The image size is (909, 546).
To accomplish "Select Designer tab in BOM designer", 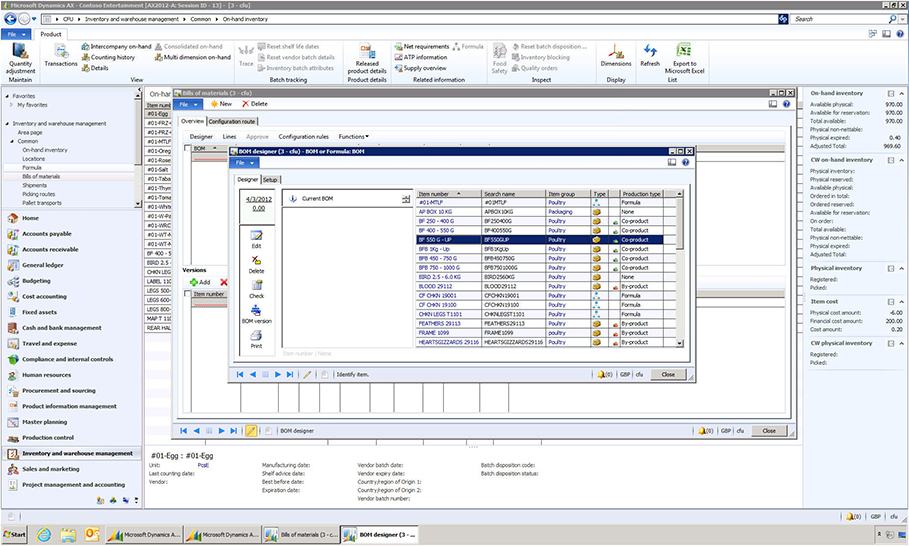I will 248,180.
